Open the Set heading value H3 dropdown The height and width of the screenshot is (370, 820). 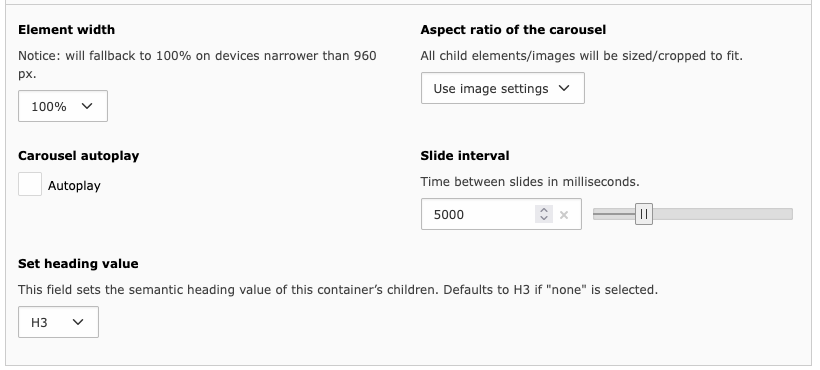(58, 322)
